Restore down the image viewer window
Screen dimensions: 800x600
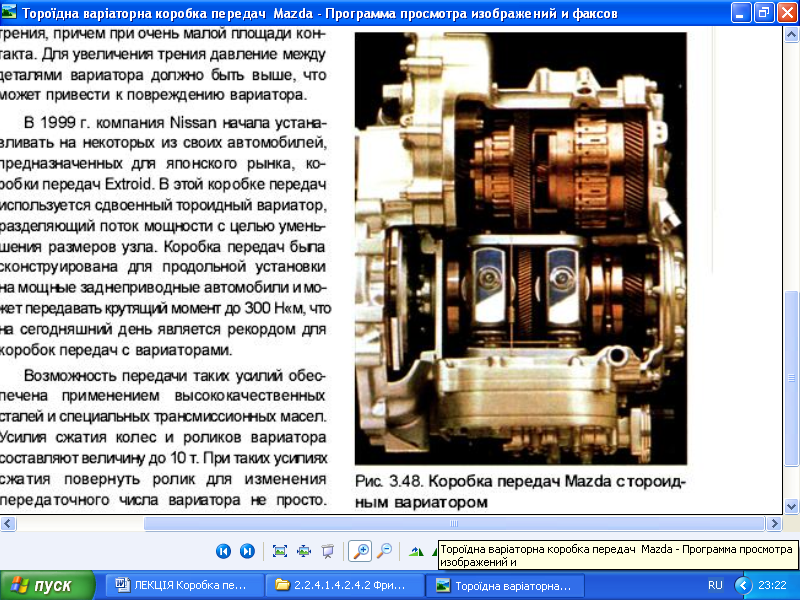click(764, 12)
